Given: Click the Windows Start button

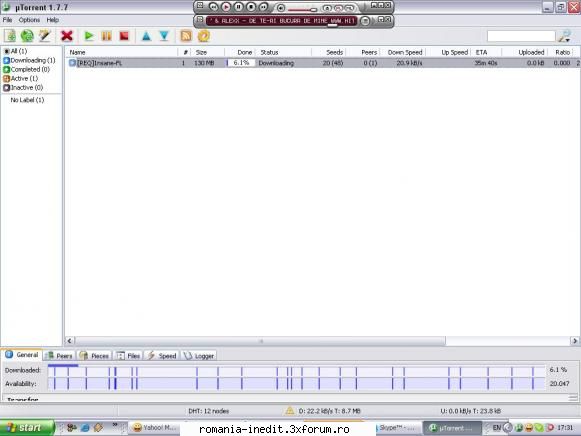Looking at the screenshot, I should (27, 428).
